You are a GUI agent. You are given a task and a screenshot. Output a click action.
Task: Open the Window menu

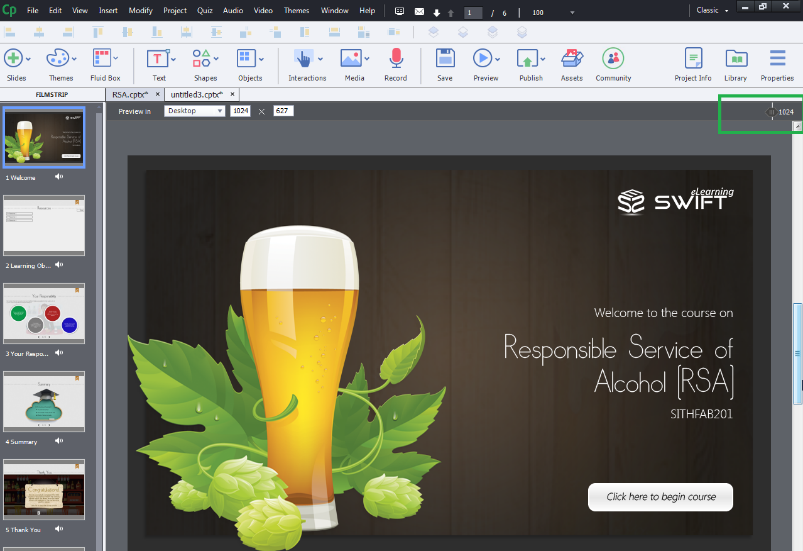tap(334, 10)
